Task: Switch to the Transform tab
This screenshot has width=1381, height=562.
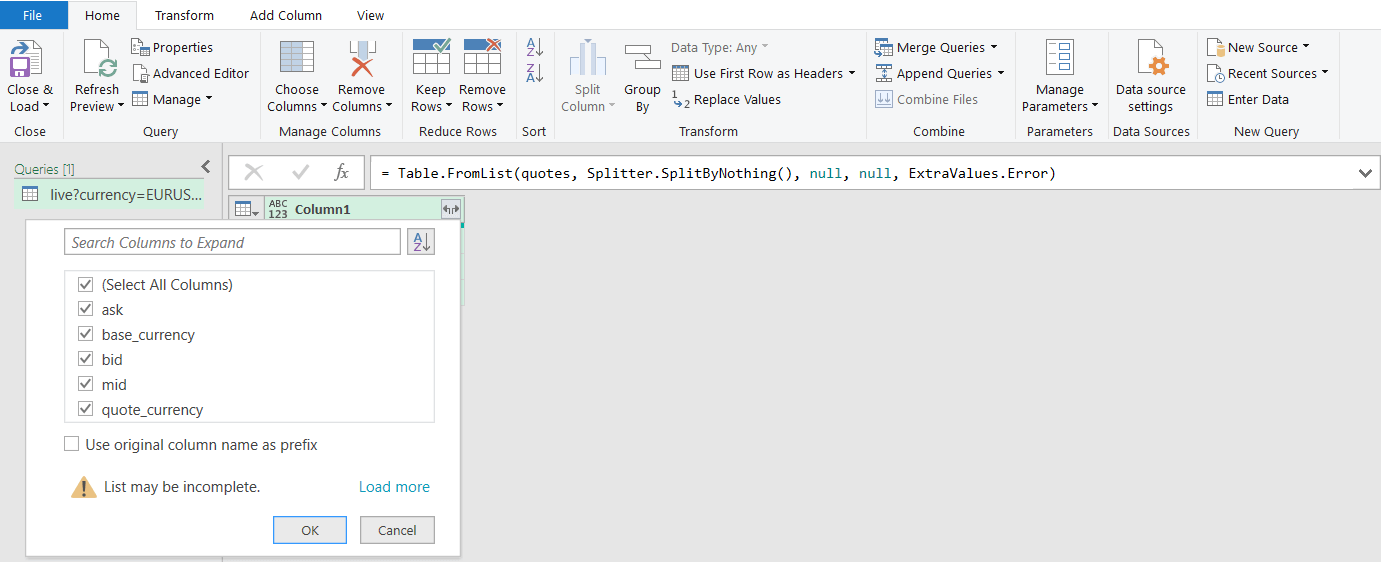Action: (184, 15)
